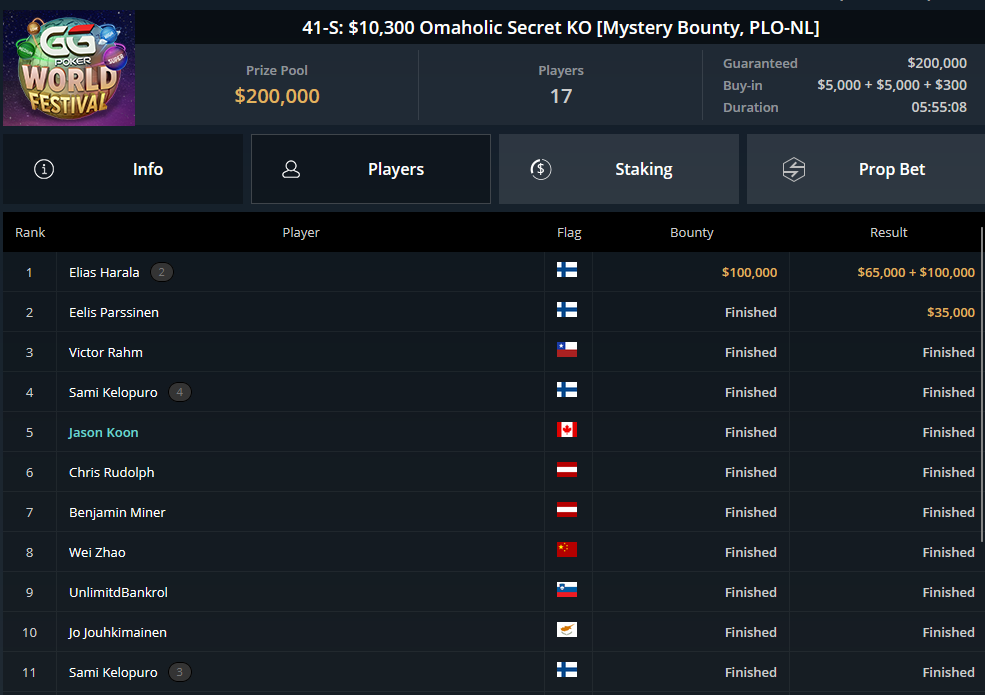Screen dimensions: 985x695
Task: Click Jo Jouhkimainen's Cyprus flag
Action: [x=567, y=630]
